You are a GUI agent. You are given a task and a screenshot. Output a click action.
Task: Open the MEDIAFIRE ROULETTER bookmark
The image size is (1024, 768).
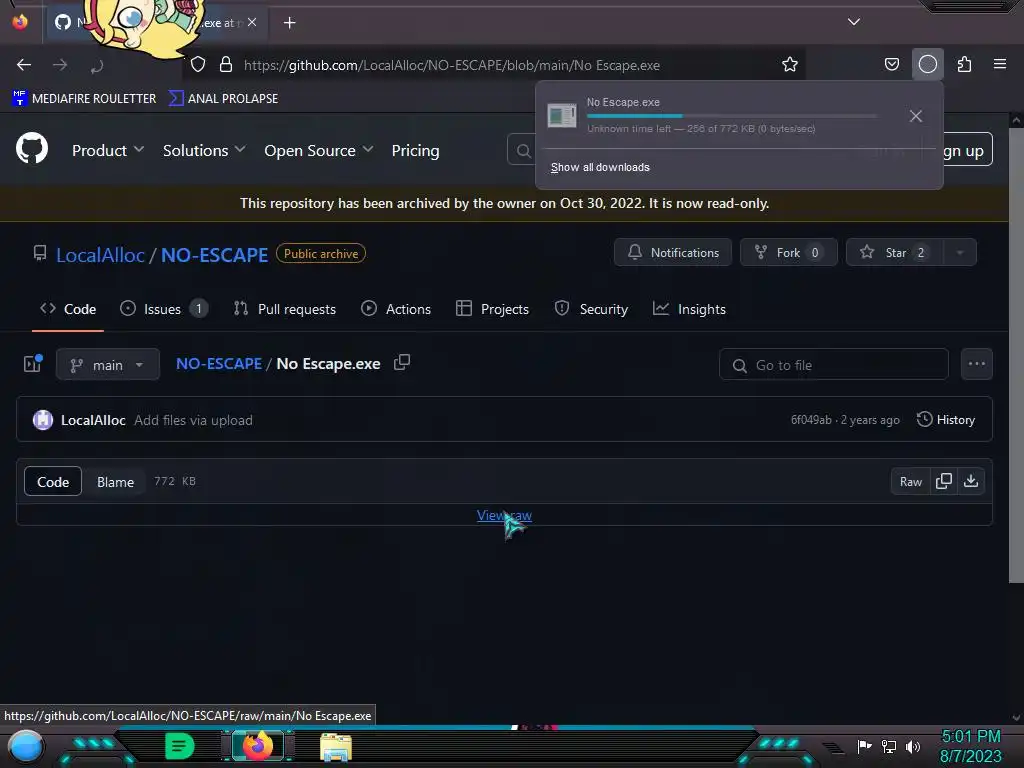(84, 98)
